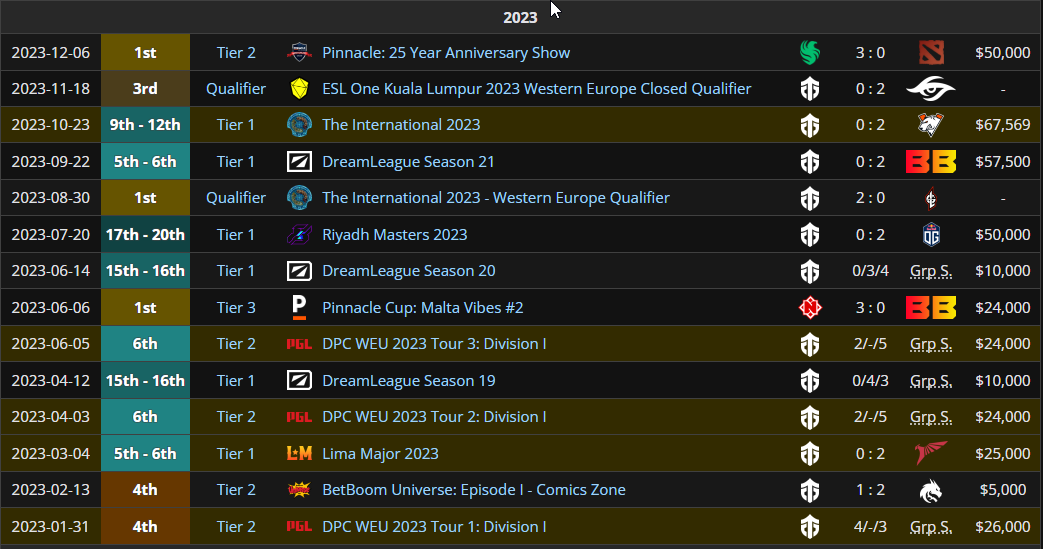The width and height of the screenshot is (1043, 549).
Task: Click the BB logo in the DreamLeague Season 21 row
Action: [x=930, y=162]
